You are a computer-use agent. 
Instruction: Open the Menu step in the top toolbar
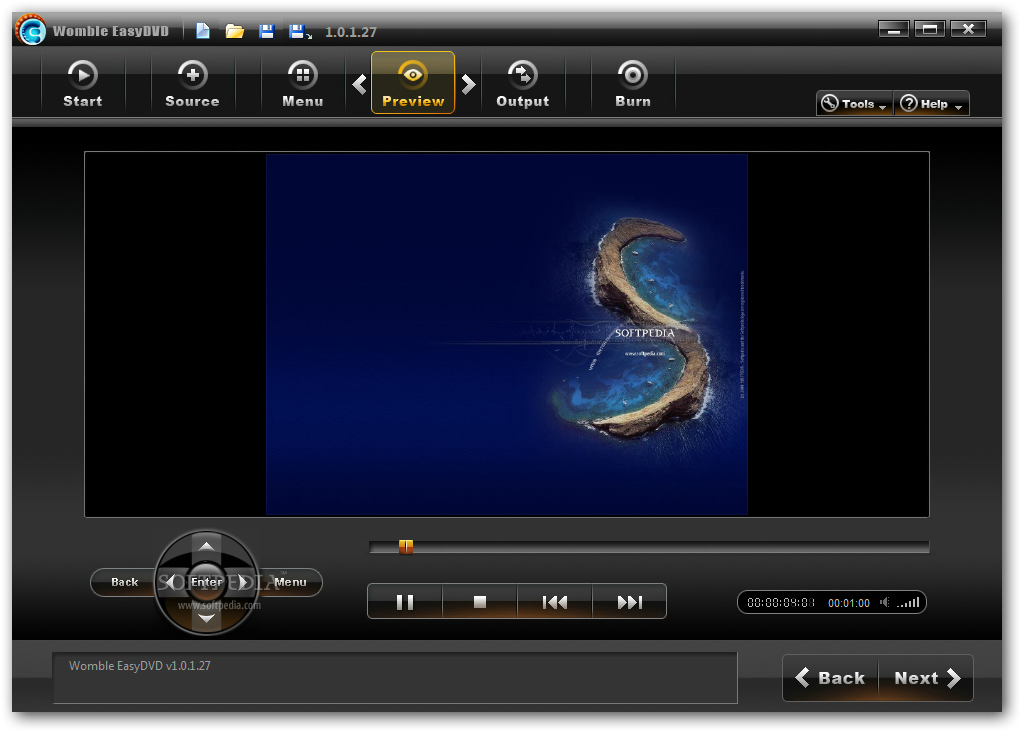302,83
